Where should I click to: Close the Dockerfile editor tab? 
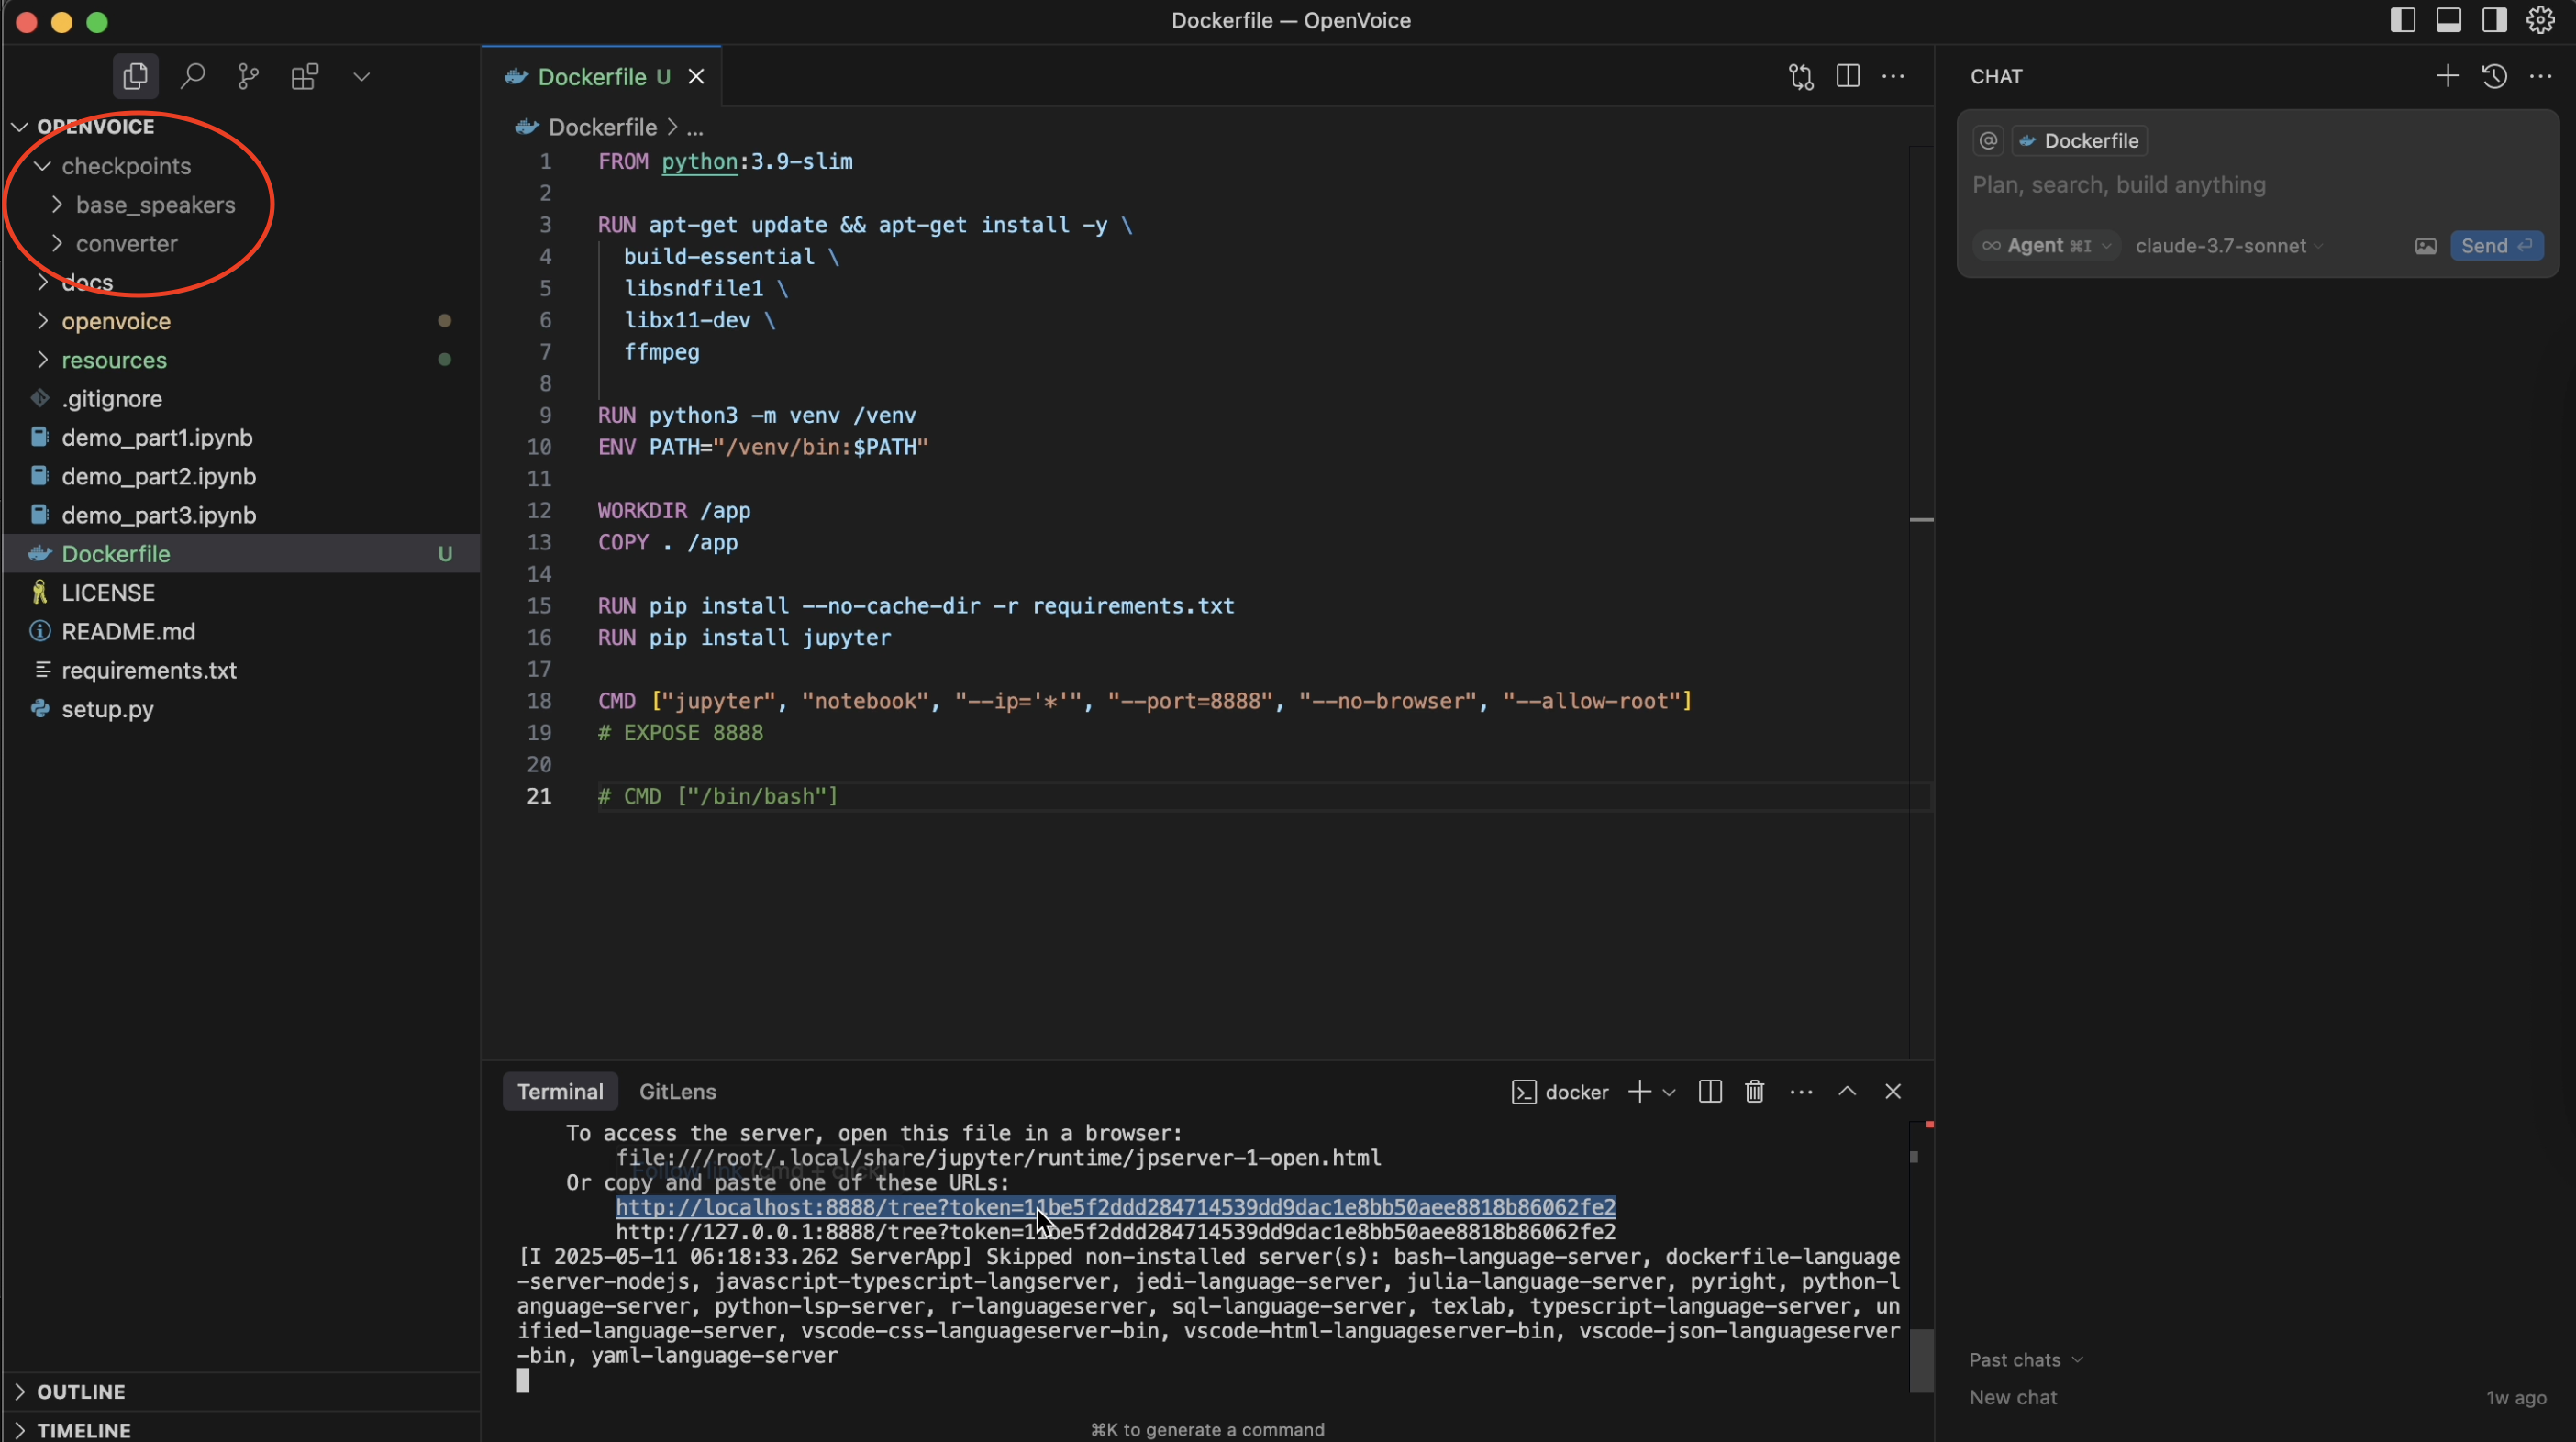[696, 77]
